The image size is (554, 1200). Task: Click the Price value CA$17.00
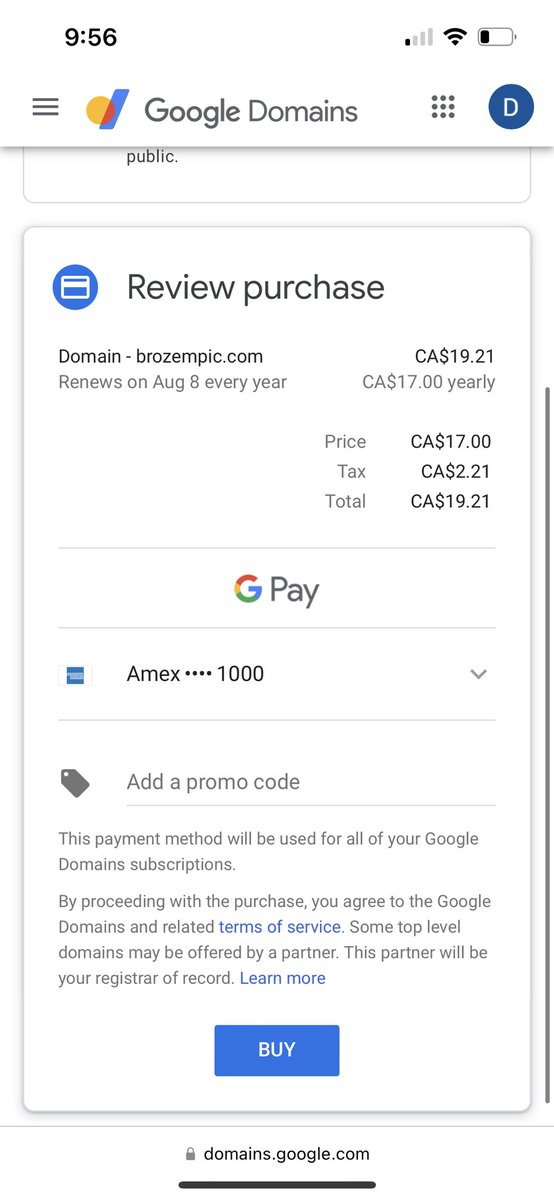coord(451,442)
